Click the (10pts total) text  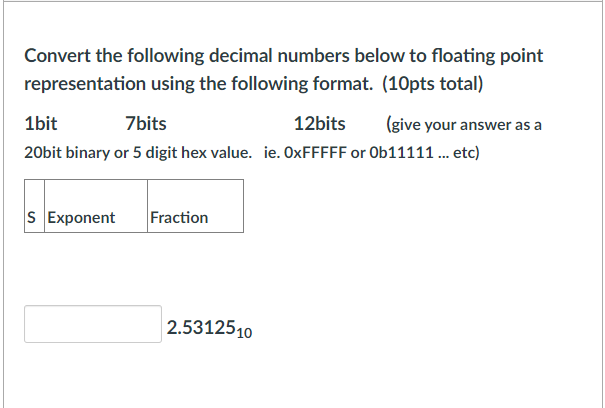(x=433, y=84)
